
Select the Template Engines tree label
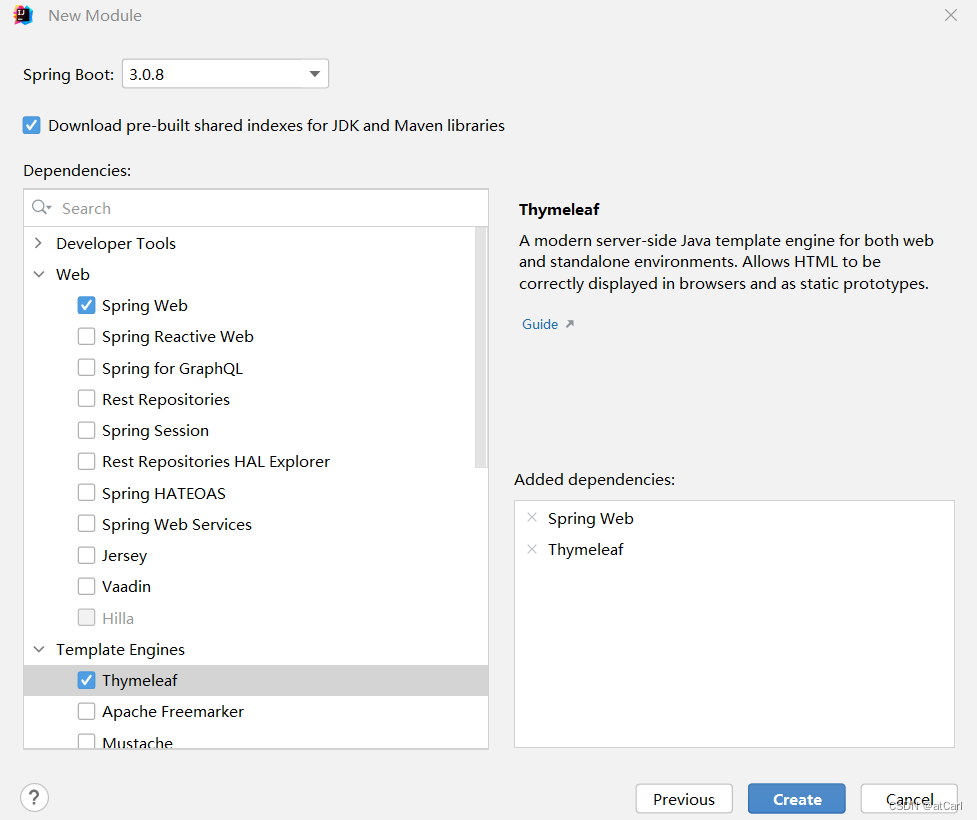click(x=120, y=649)
